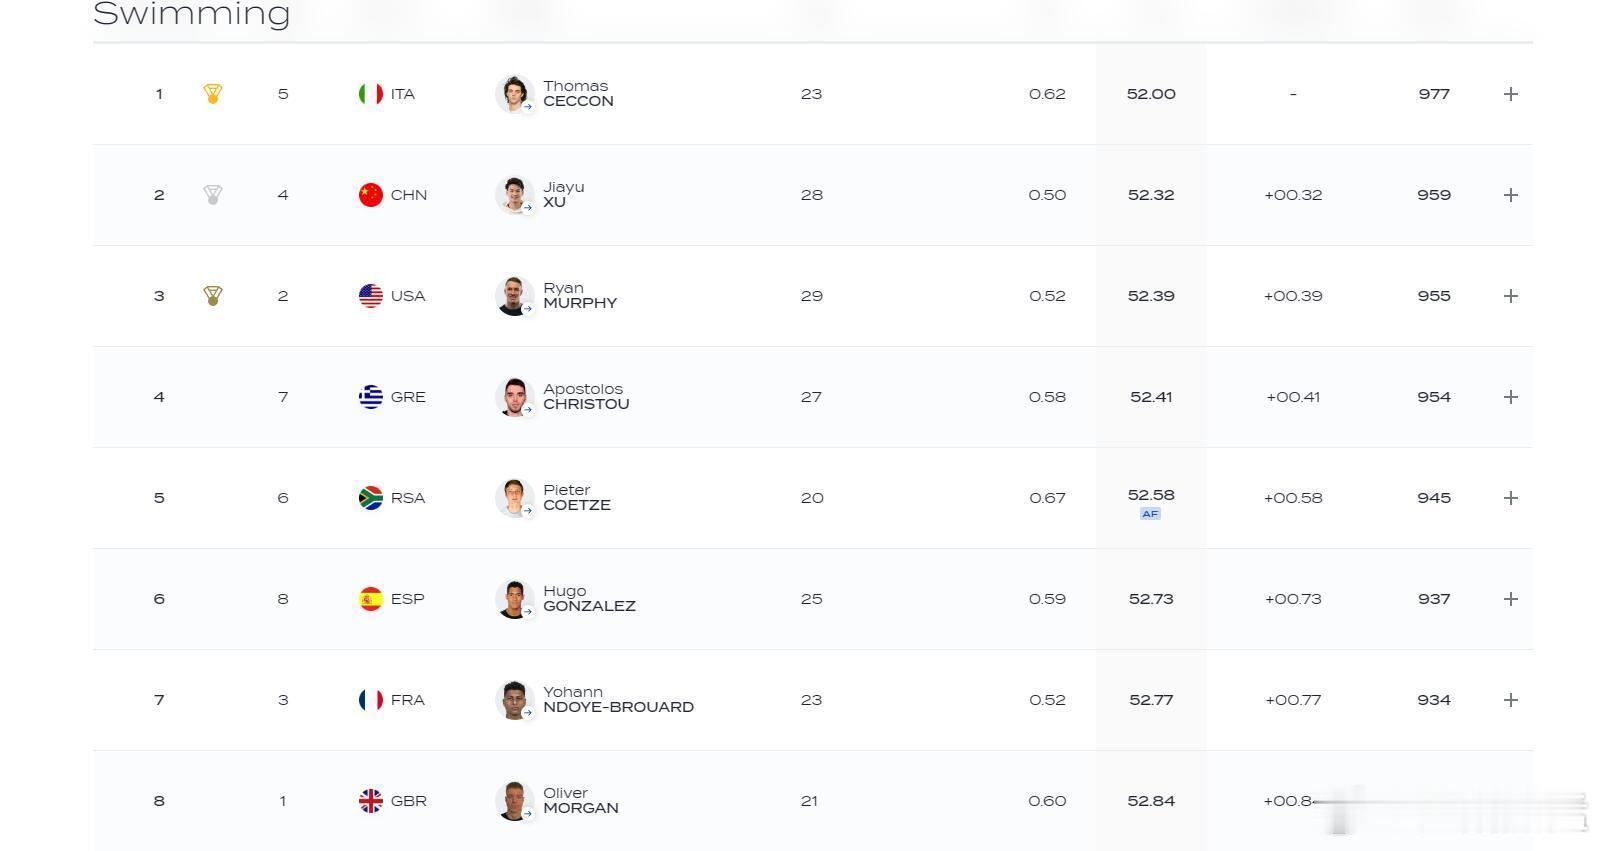This screenshot has height=851, width=1602.
Task: Click the China flag icon
Action: click(371, 195)
